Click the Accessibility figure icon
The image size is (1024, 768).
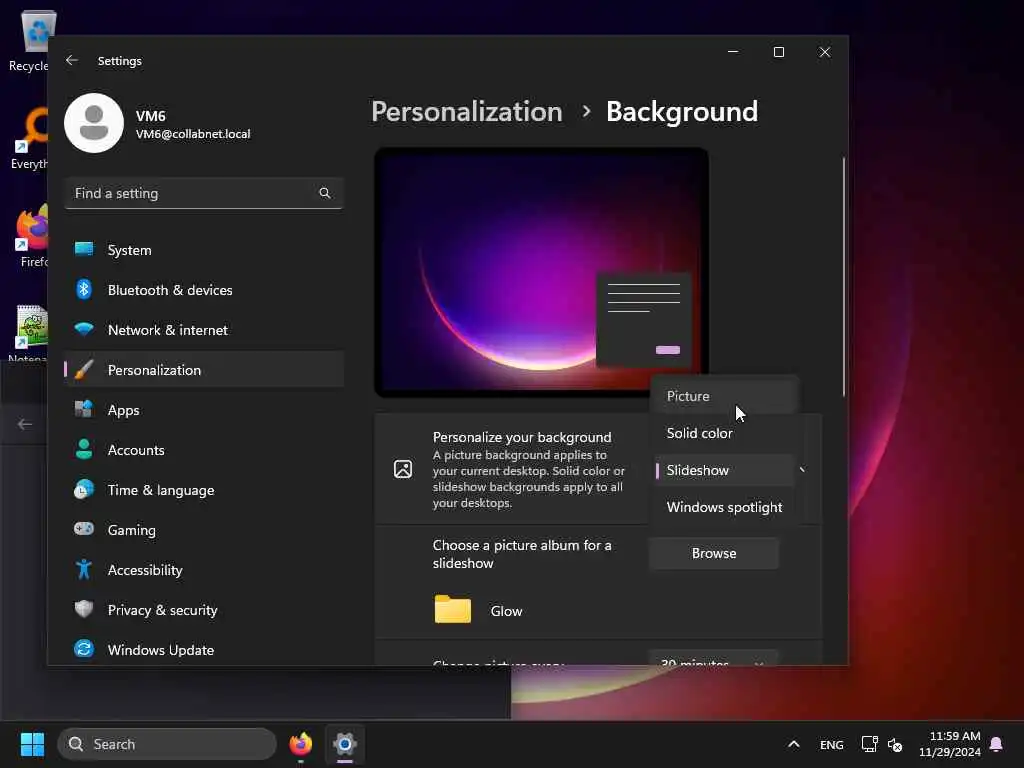point(84,569)
